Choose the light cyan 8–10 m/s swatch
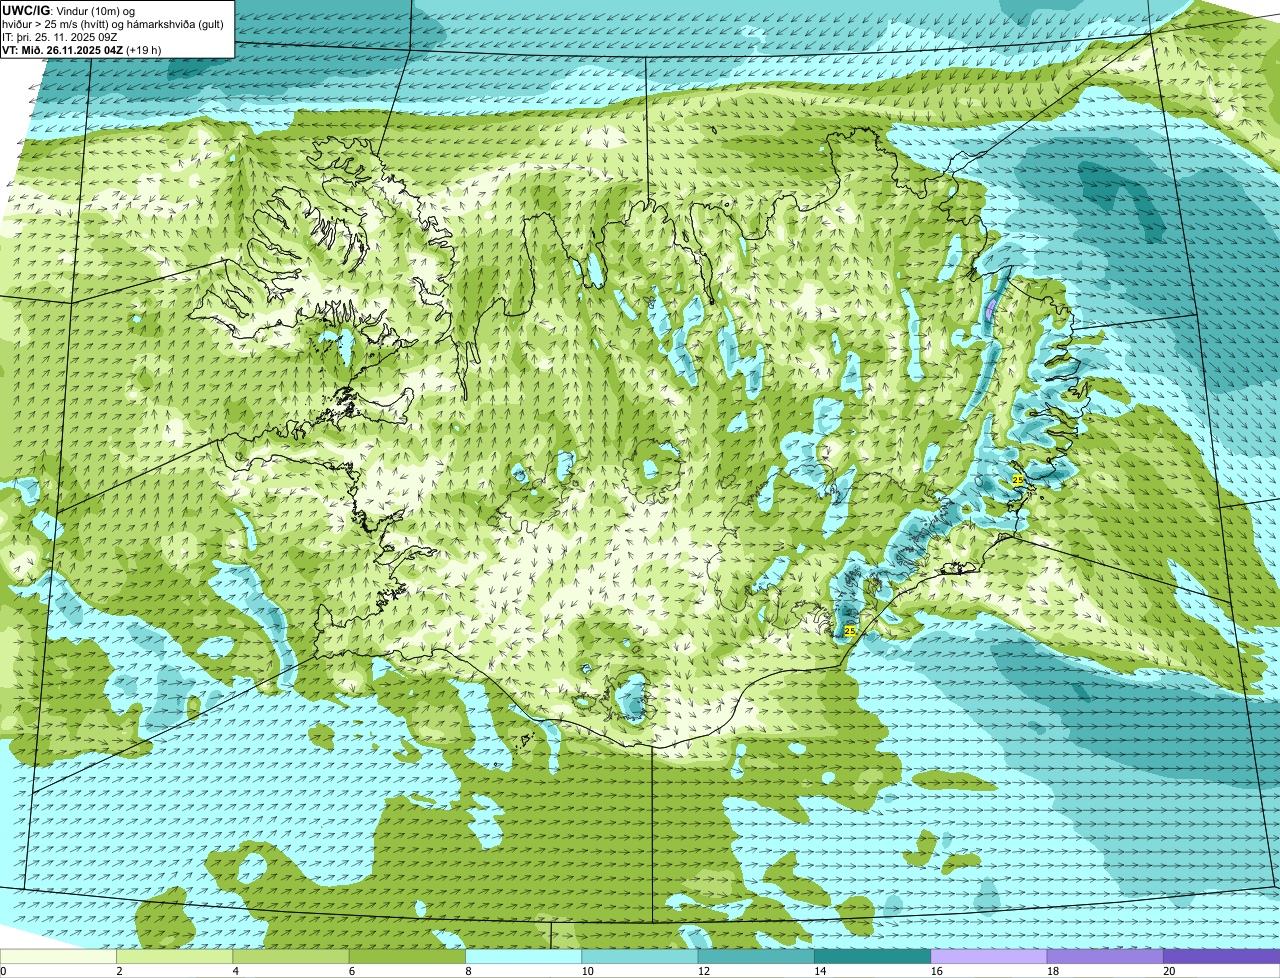 coord(523,956)
